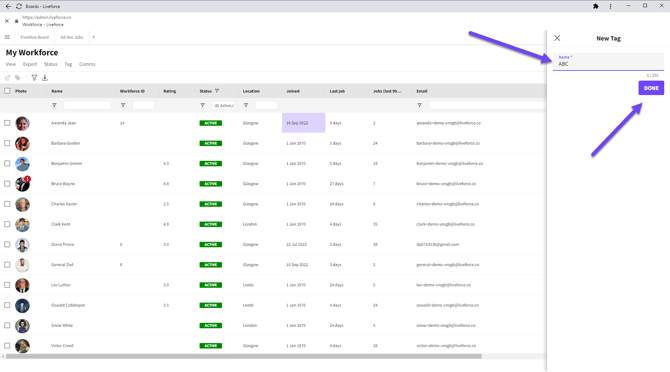Add a new board tab with plus
The height and width of the screenshot is (372, 670).
(94, 37)
